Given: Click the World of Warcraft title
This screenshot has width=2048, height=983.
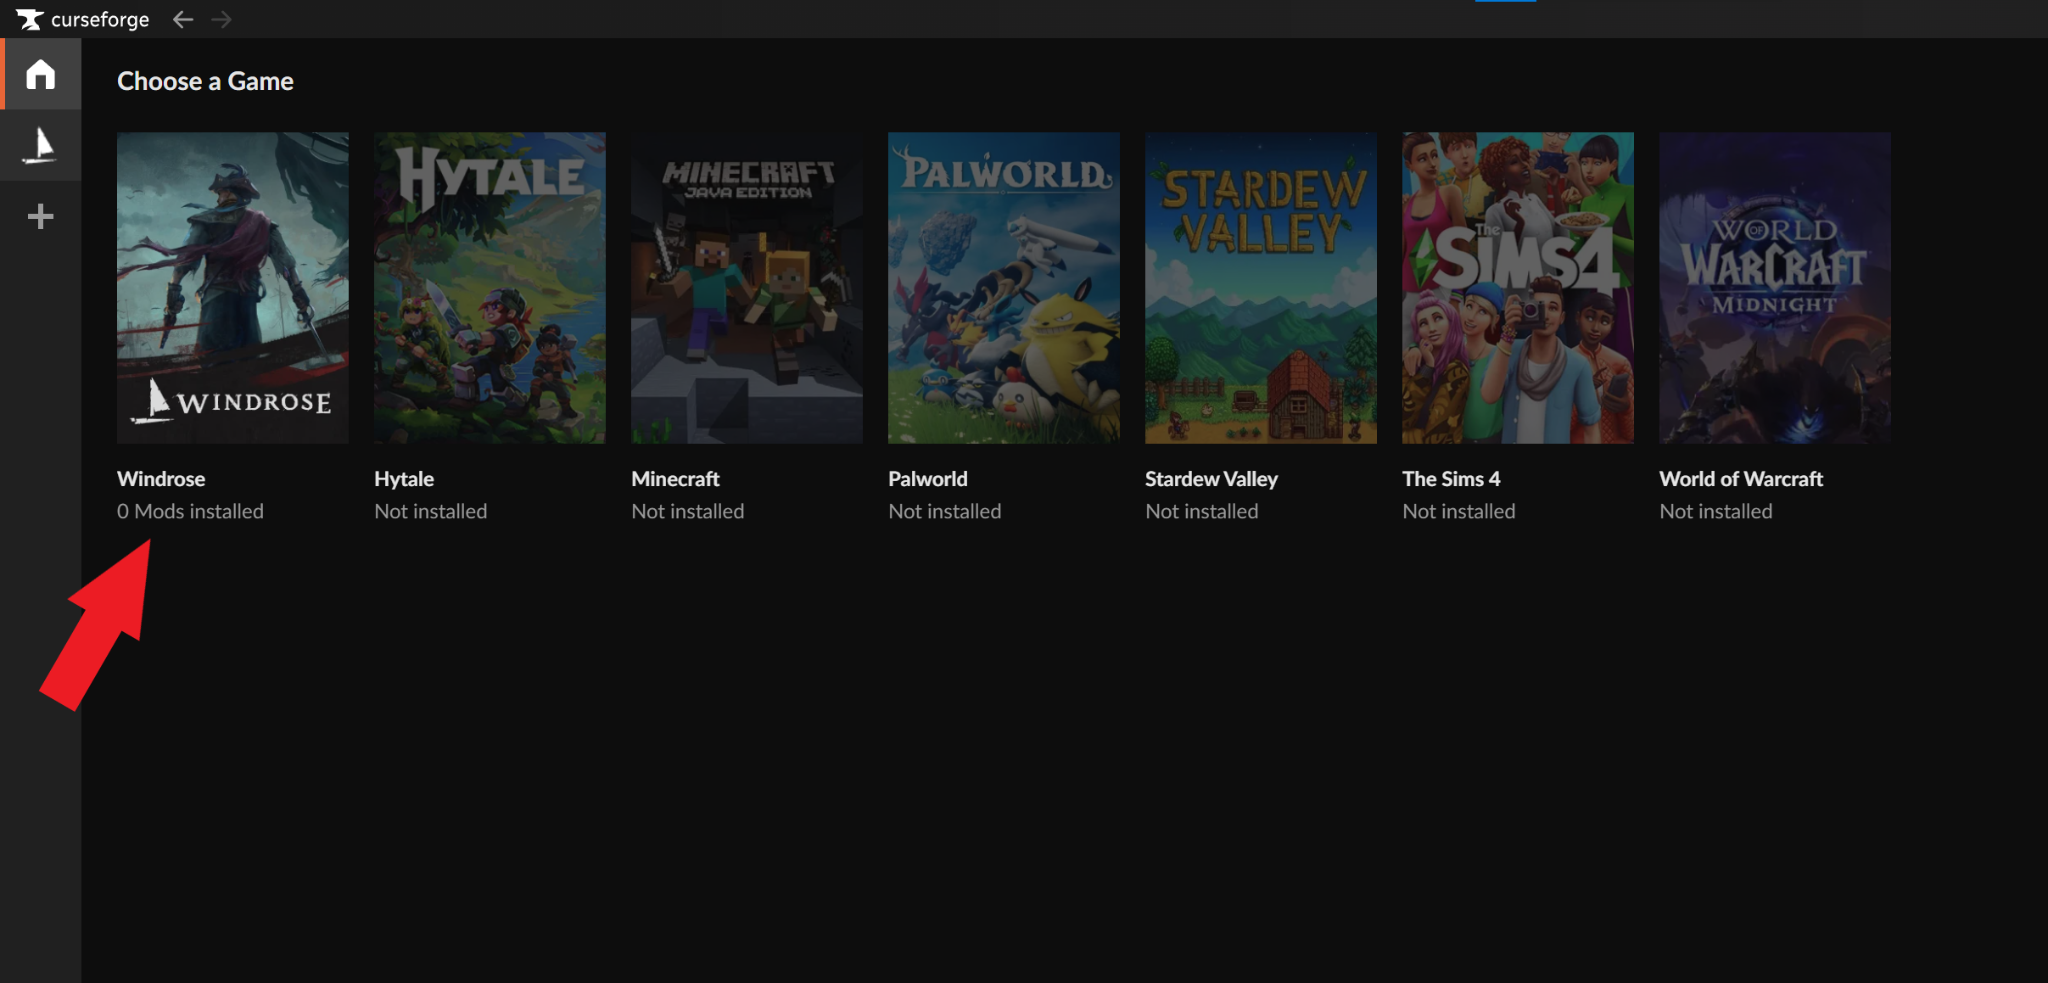Looking at the screenshot, I should pos(1741,479).
